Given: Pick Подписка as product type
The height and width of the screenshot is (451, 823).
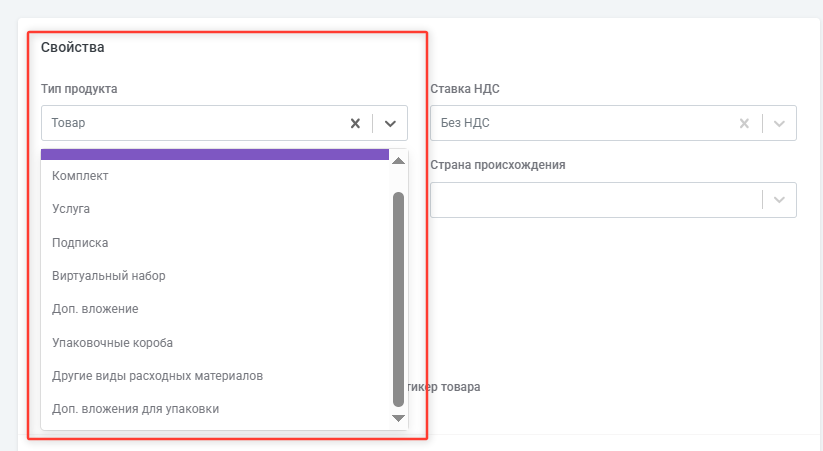Looking at the screenshot, I should [x=80, y=243].
